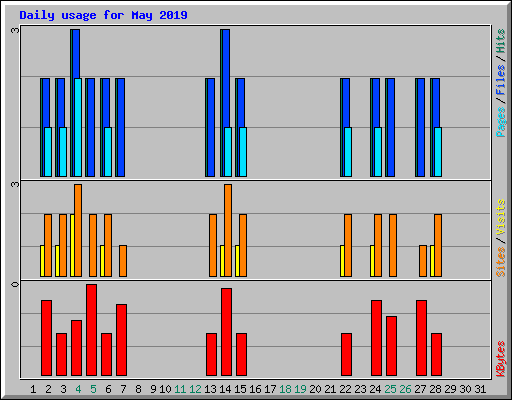Click the yellow Visits bar for day 4
The height and width of the screenshot is (400, 512).
click(x=72, y=245)
